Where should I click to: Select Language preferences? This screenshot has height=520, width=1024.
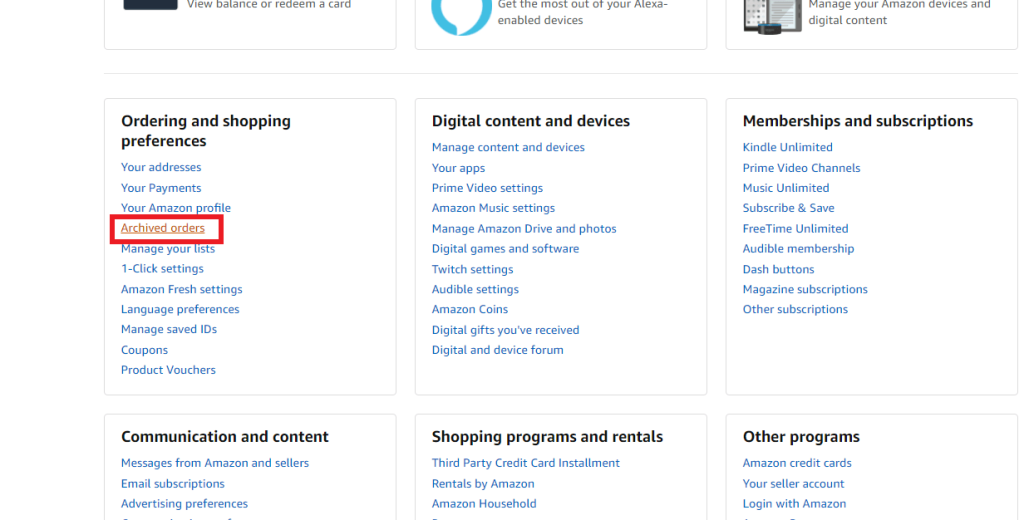180,310
